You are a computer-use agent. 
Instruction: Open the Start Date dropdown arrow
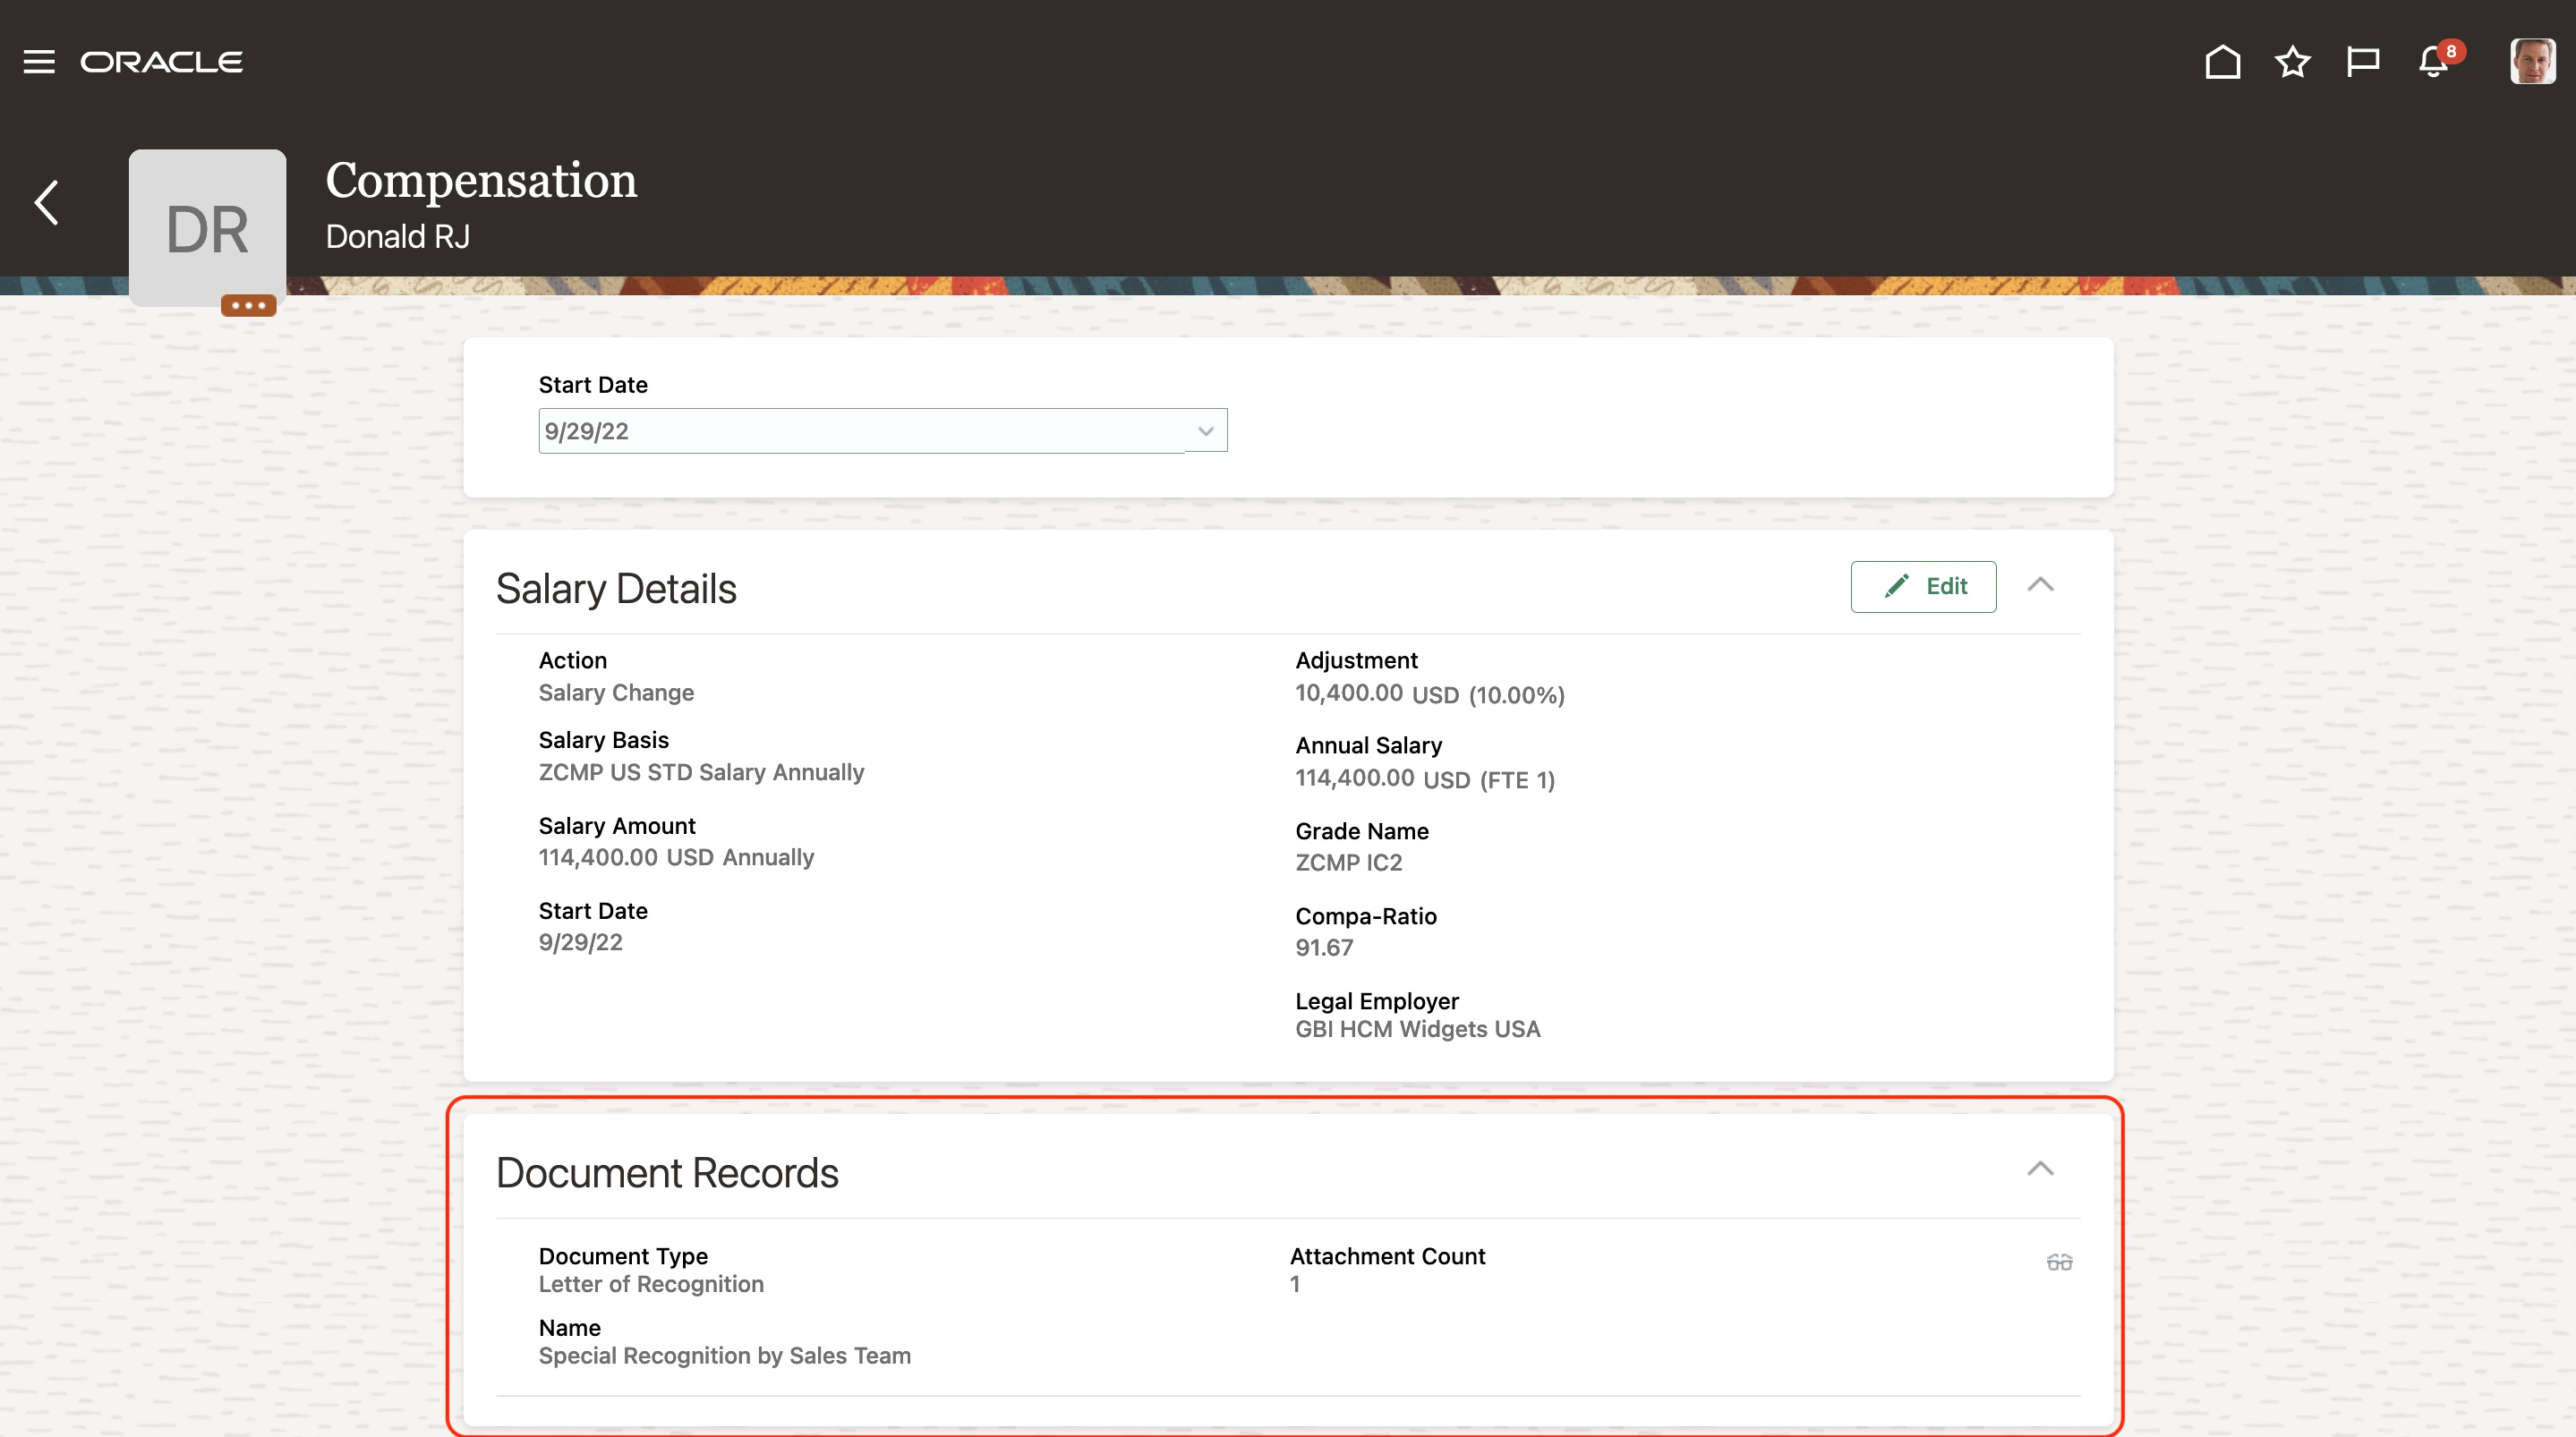pyautogui.click(x=1205, y=431)
